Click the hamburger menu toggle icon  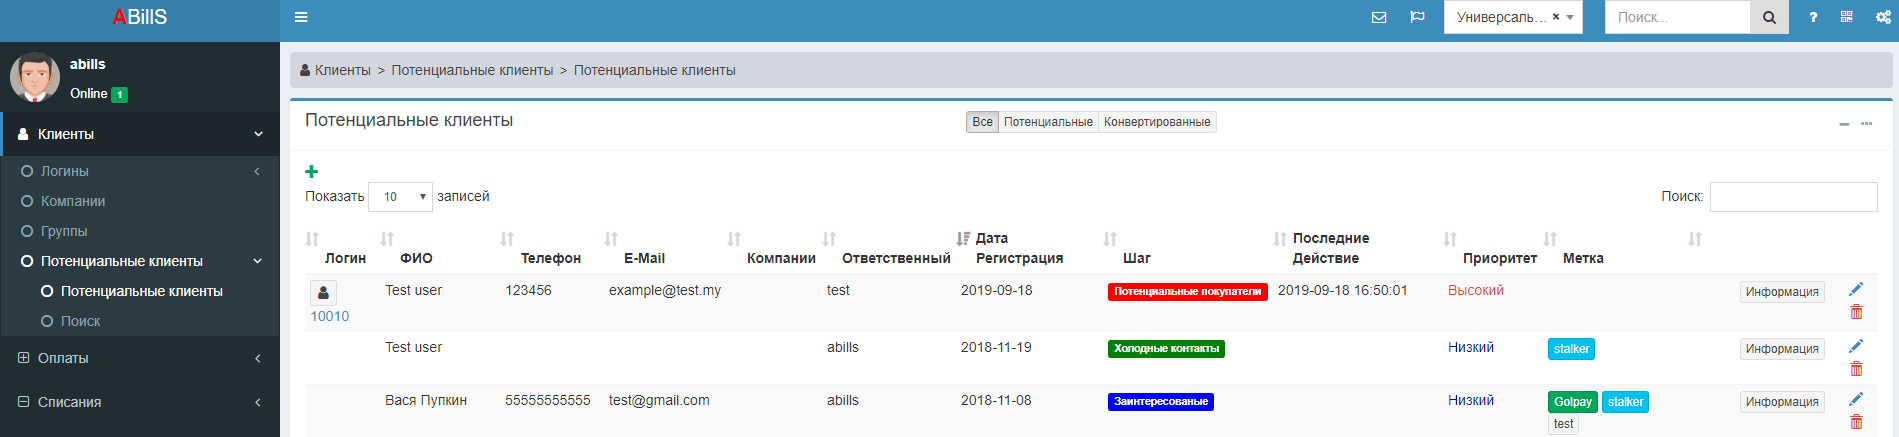tap(301, 17)
